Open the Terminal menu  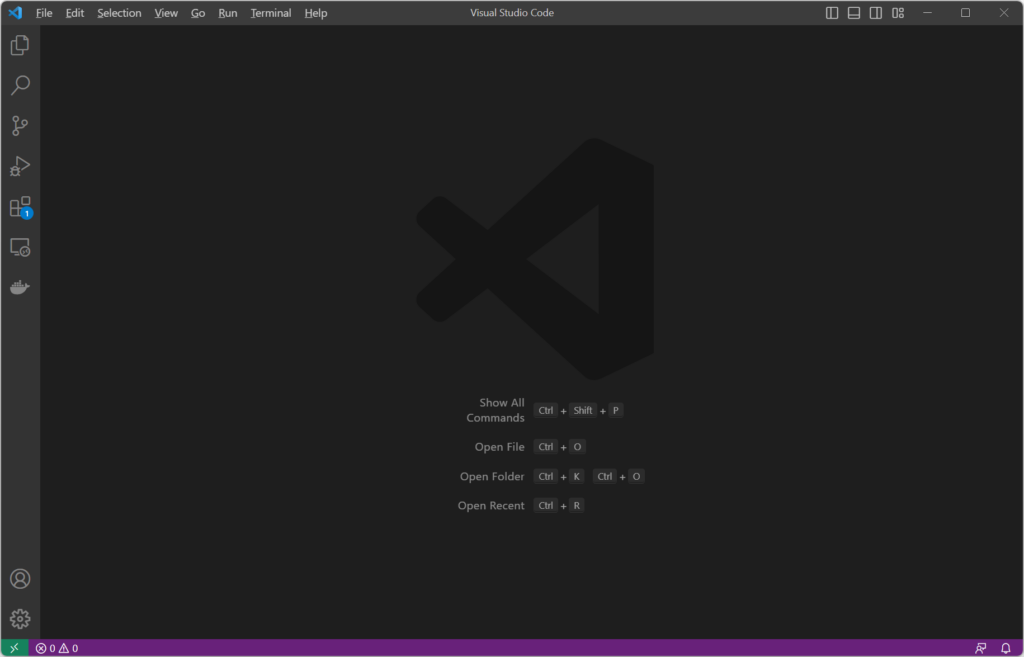(270, 13)
